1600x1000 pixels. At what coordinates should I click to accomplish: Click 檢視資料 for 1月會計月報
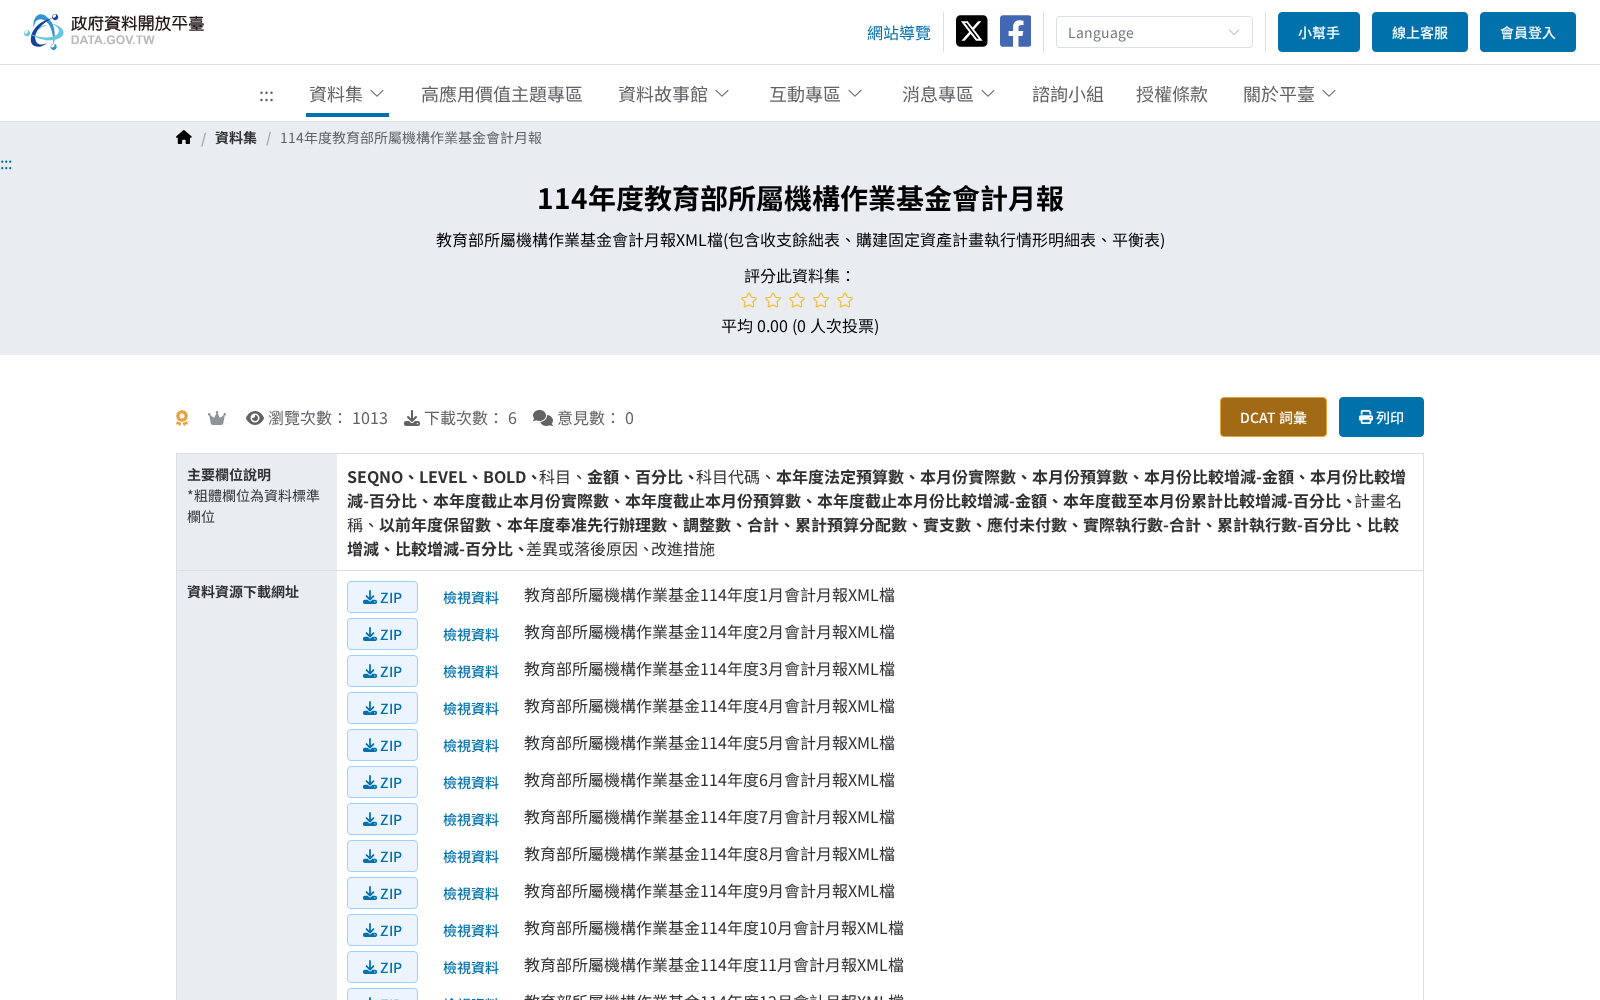(x=471, y=597)
